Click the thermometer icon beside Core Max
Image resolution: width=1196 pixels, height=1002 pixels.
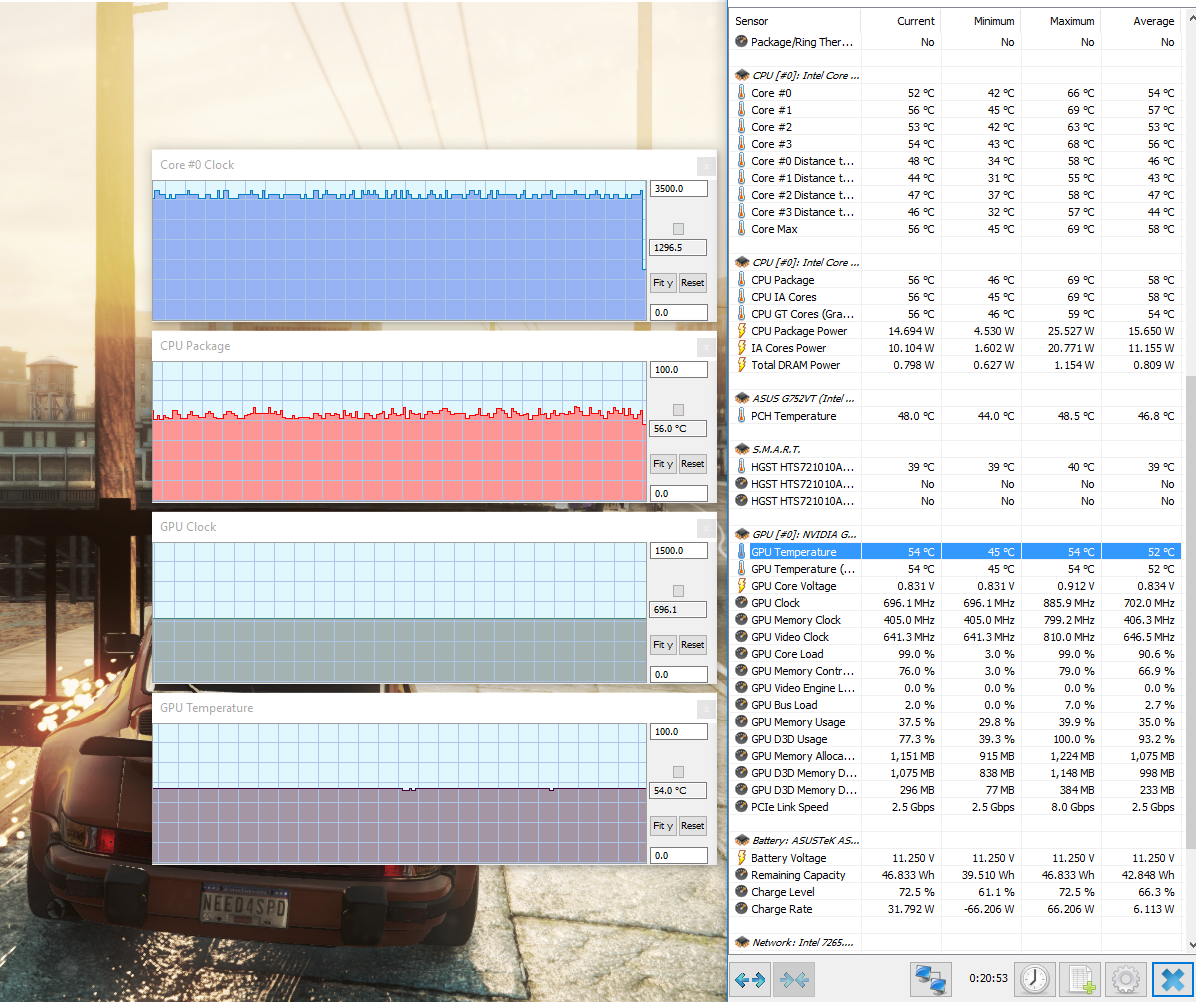click(741, 229)
